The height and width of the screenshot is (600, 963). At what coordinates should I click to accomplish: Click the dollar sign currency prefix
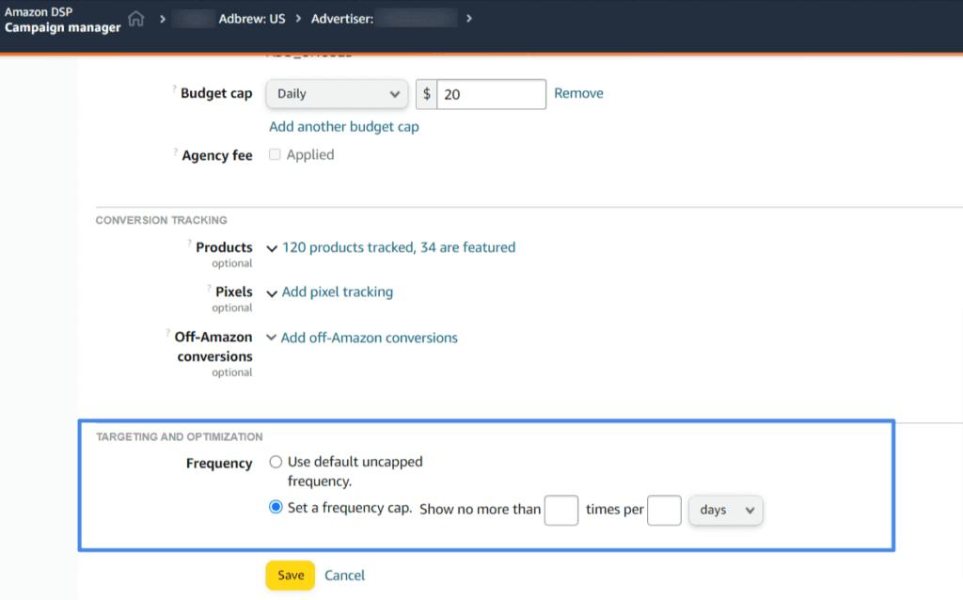pyautogui.click(x=426, y=94)
